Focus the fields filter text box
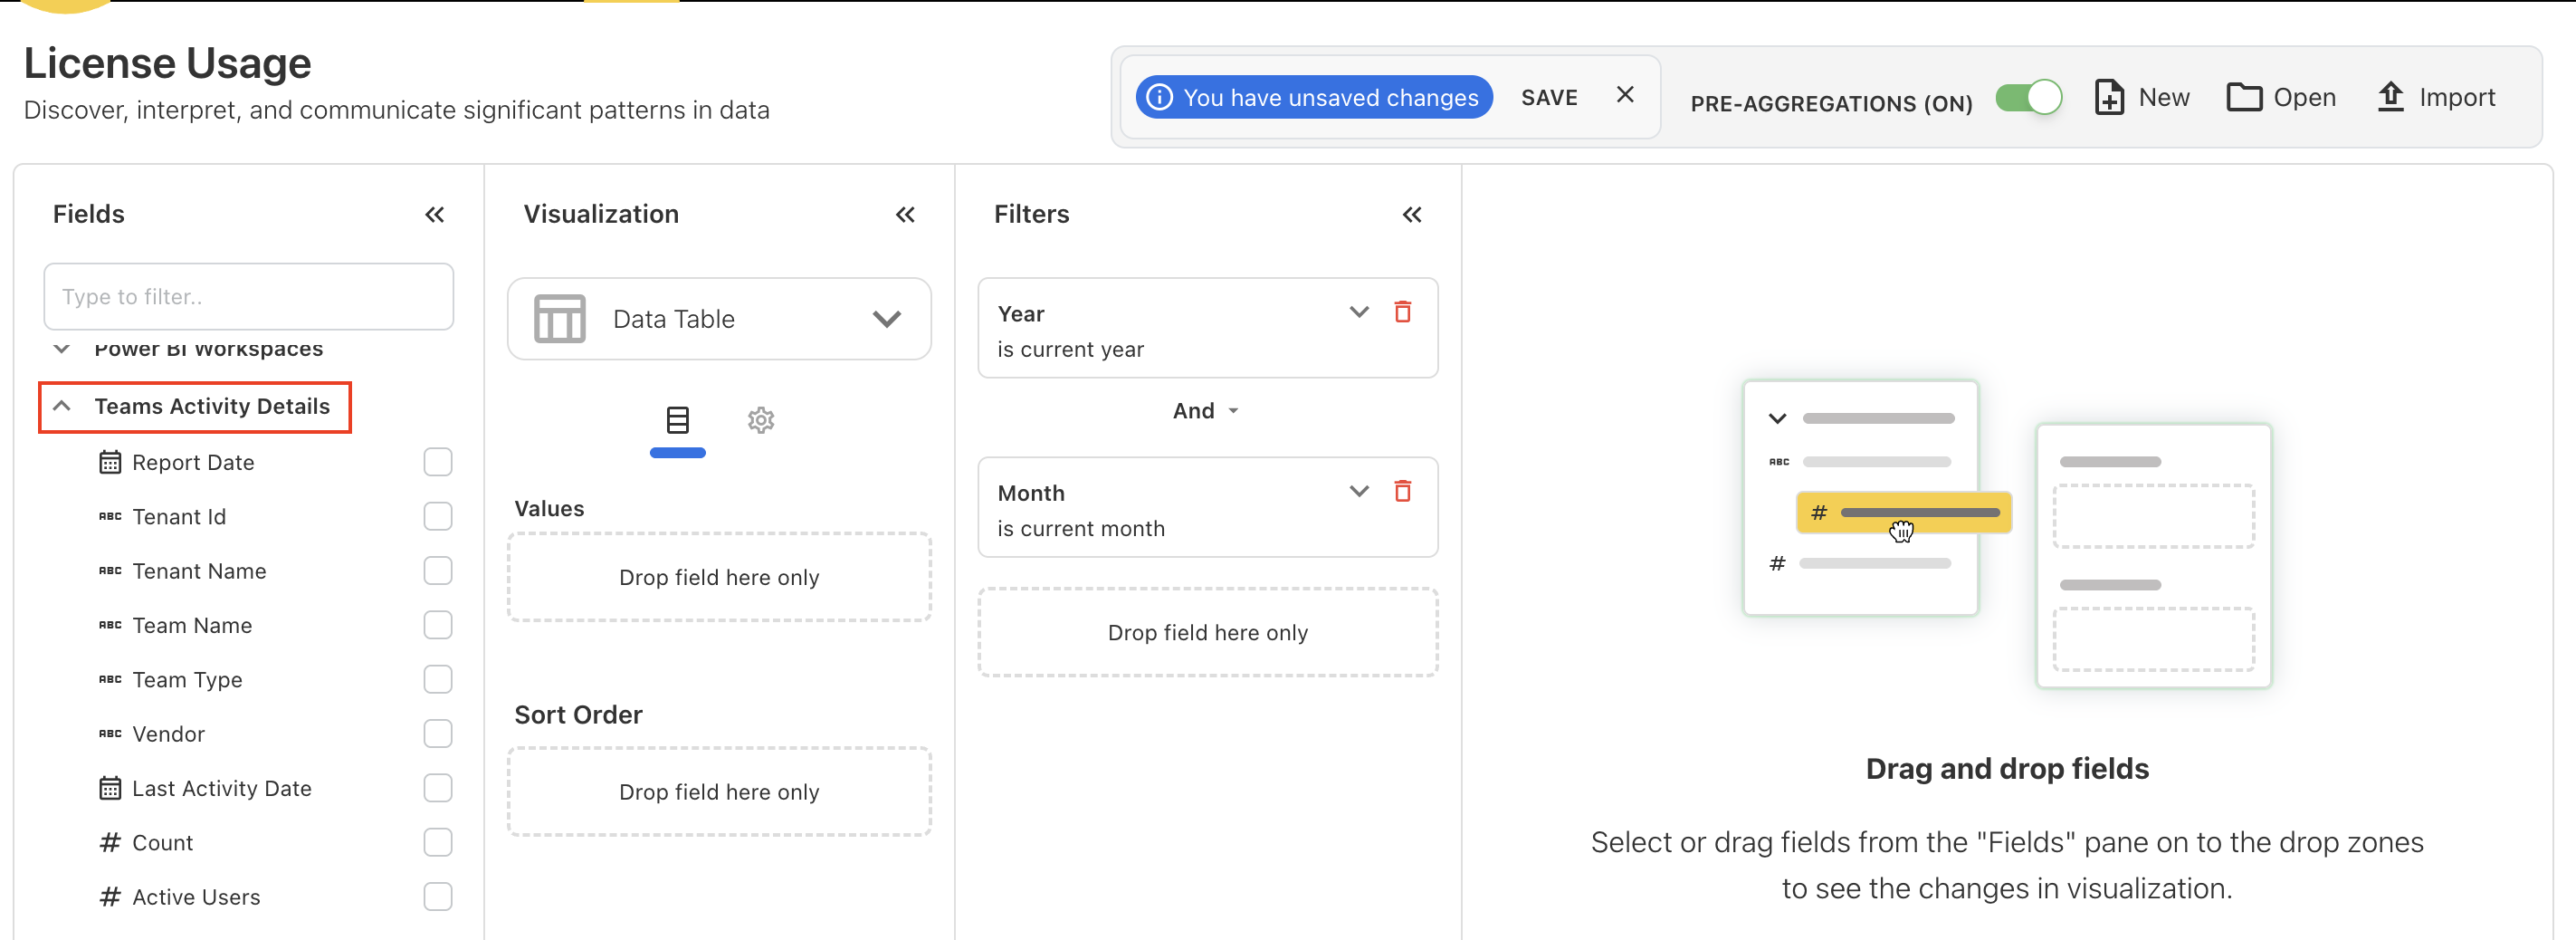The image size is (2576, 940). point(248,297)
